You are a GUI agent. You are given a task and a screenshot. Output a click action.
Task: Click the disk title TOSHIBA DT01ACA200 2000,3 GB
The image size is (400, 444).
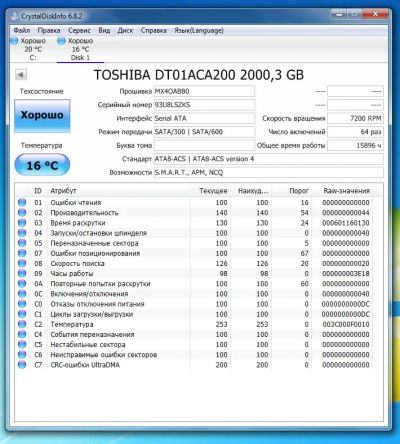point(199,75)
